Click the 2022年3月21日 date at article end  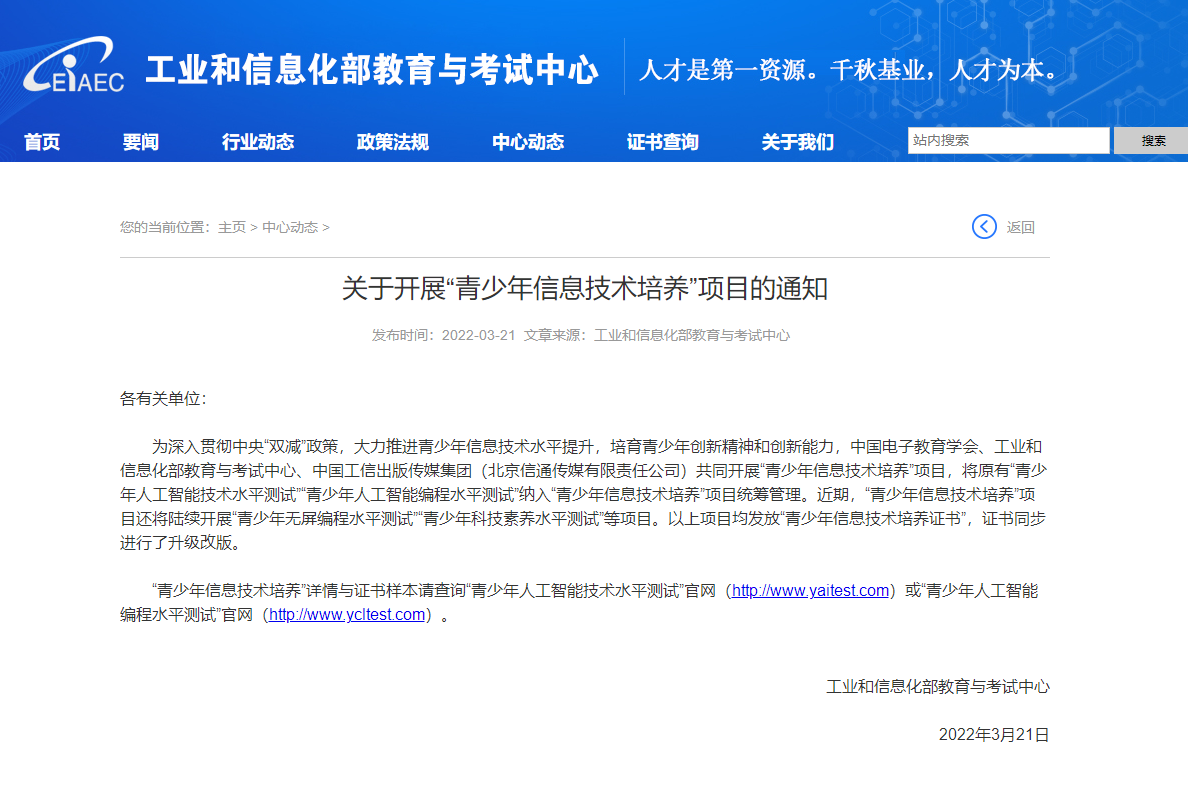[x=993, y=734]
